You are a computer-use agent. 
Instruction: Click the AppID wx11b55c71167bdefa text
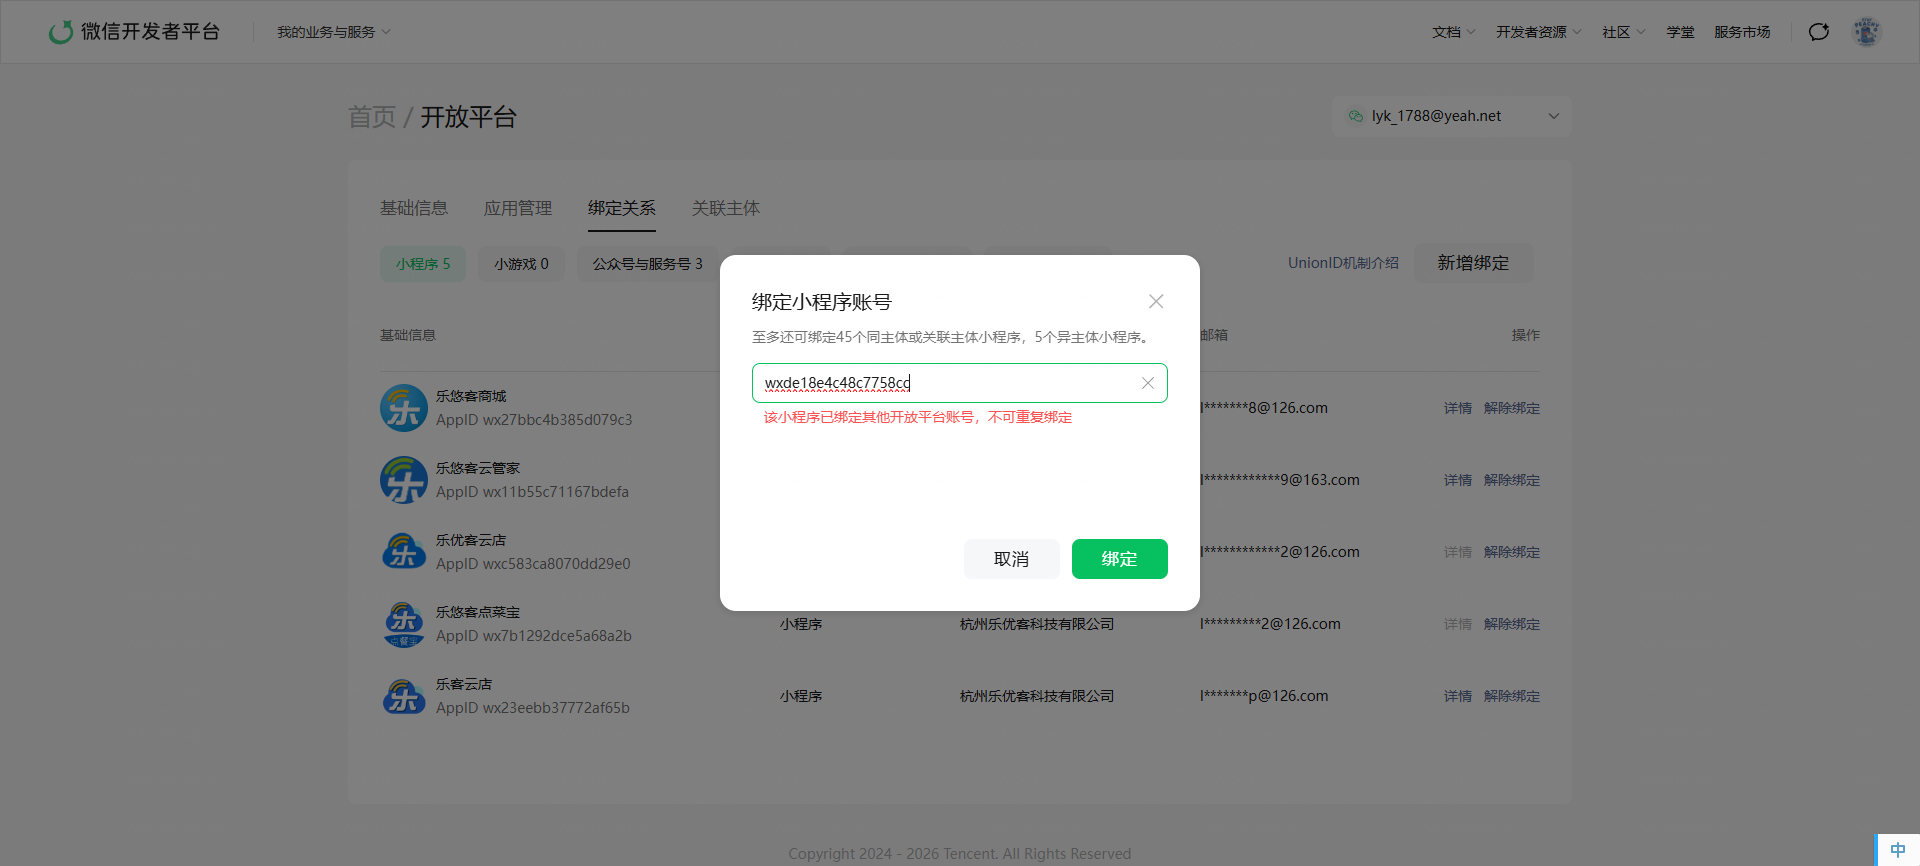532,492
